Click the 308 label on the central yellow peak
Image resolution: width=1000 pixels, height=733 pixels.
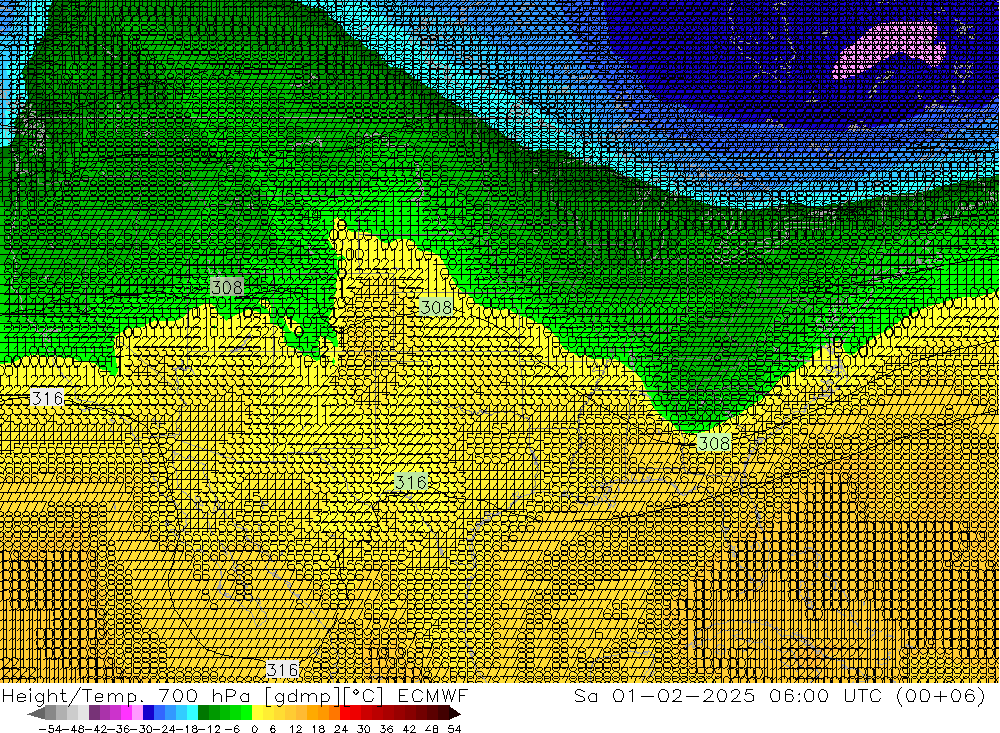[436, 307]
